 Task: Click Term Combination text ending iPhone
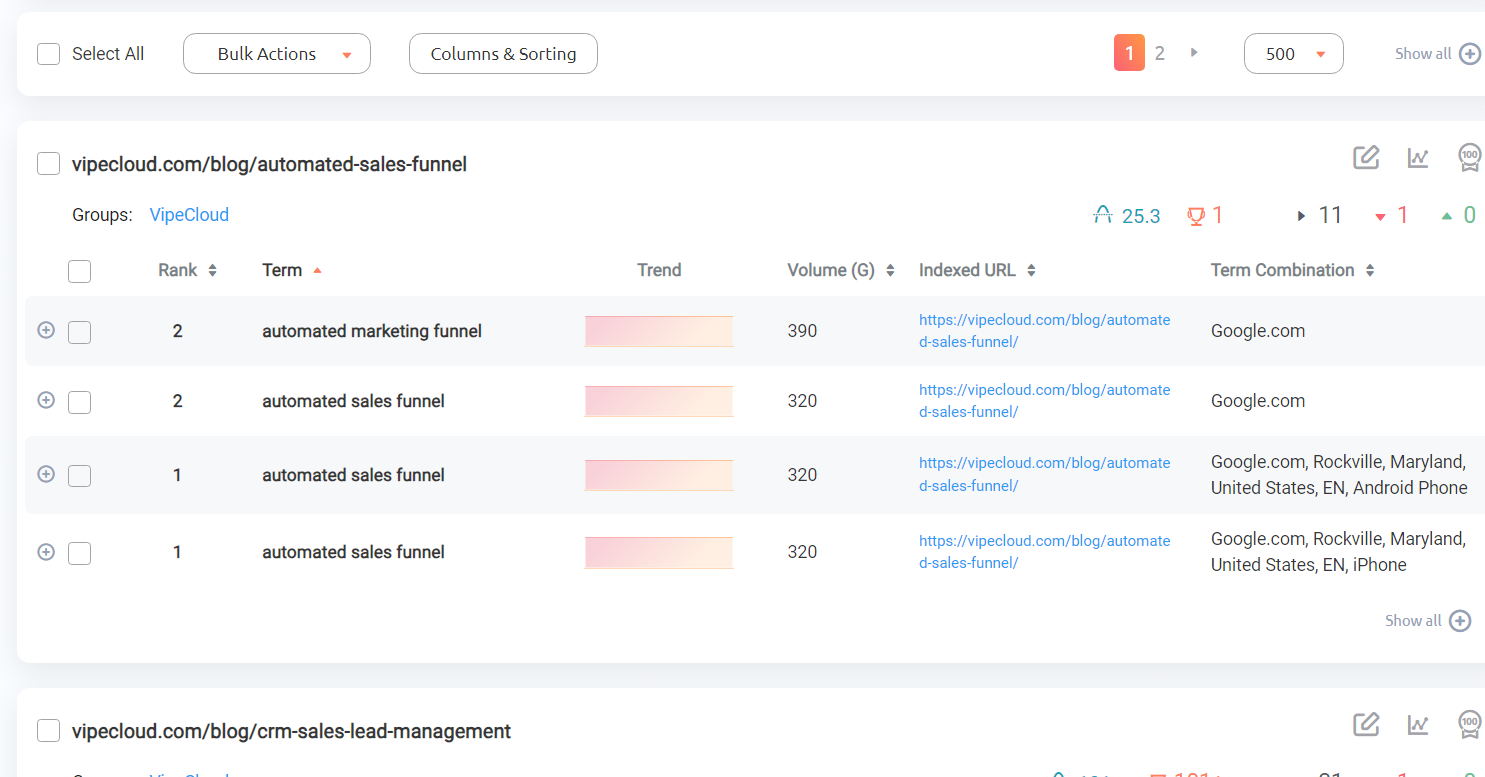1338,552
